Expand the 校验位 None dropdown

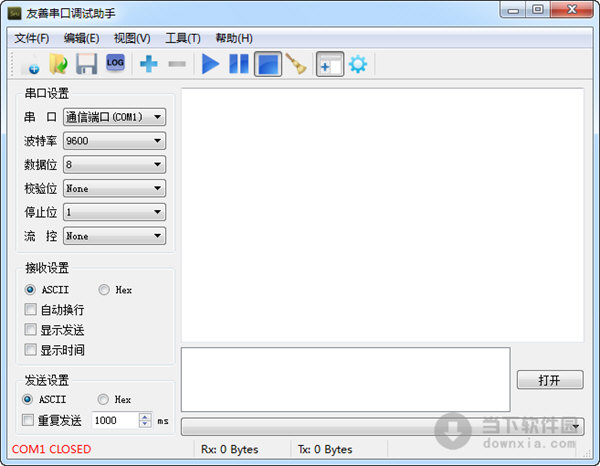click(114, 188)
